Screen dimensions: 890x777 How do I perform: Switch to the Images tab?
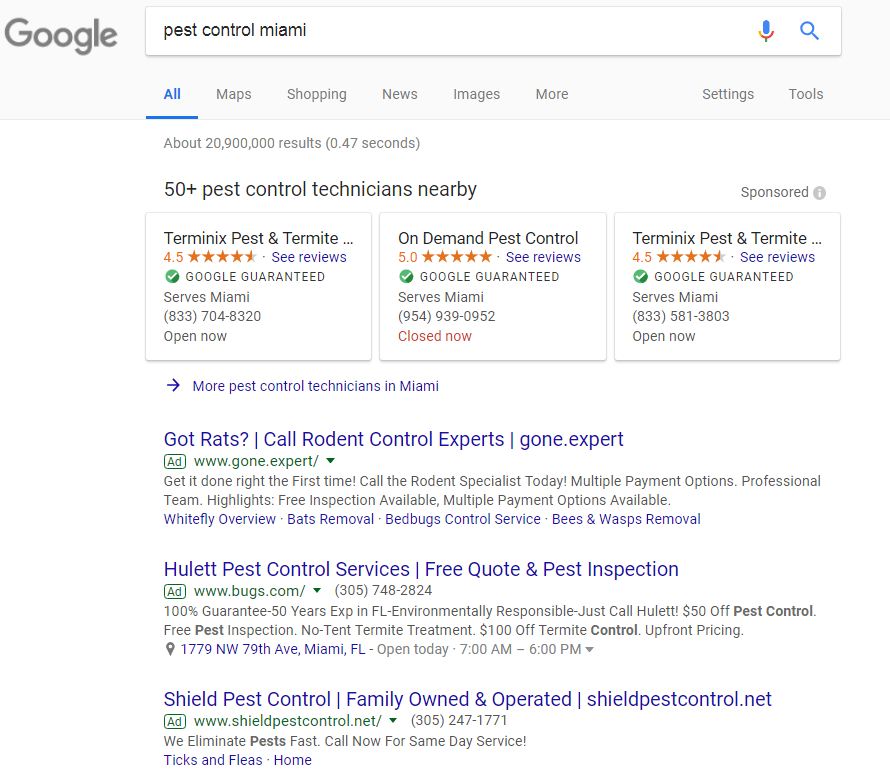[476, 94]
